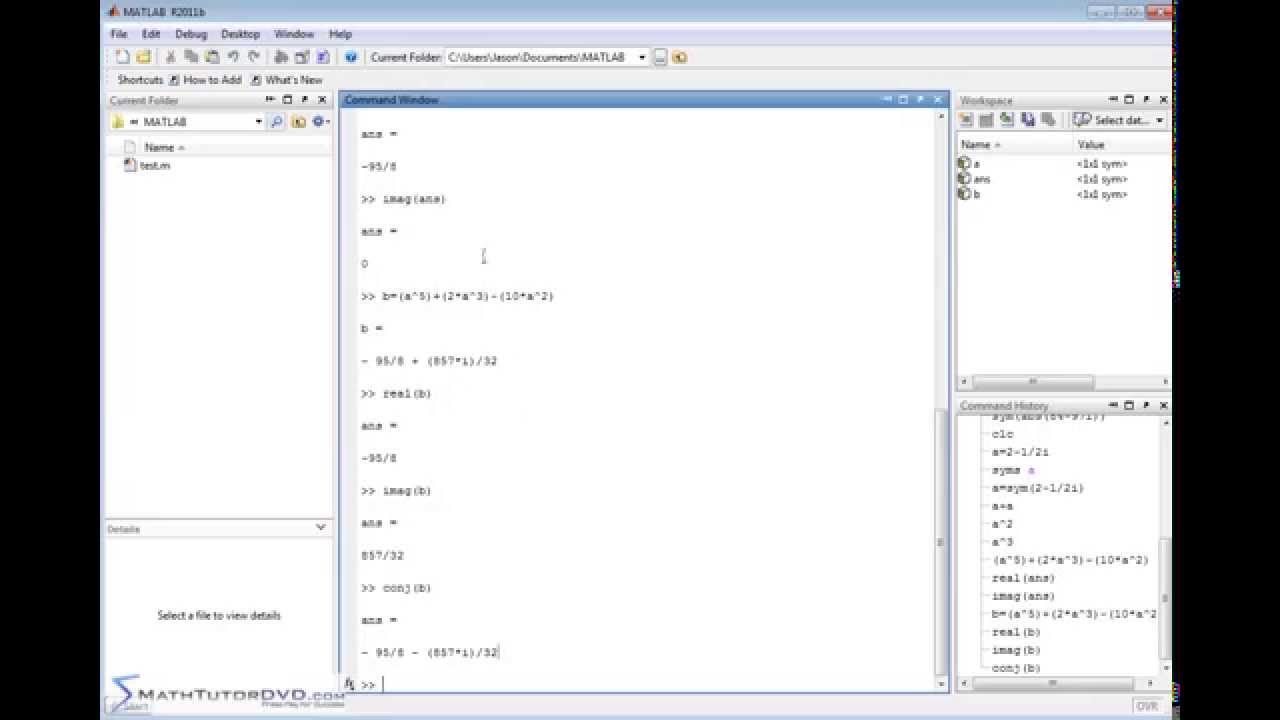Viewport: 1280px width, 720px height.
Task: Open Profiler from the toolbar icon
Action: click(323, 57)
